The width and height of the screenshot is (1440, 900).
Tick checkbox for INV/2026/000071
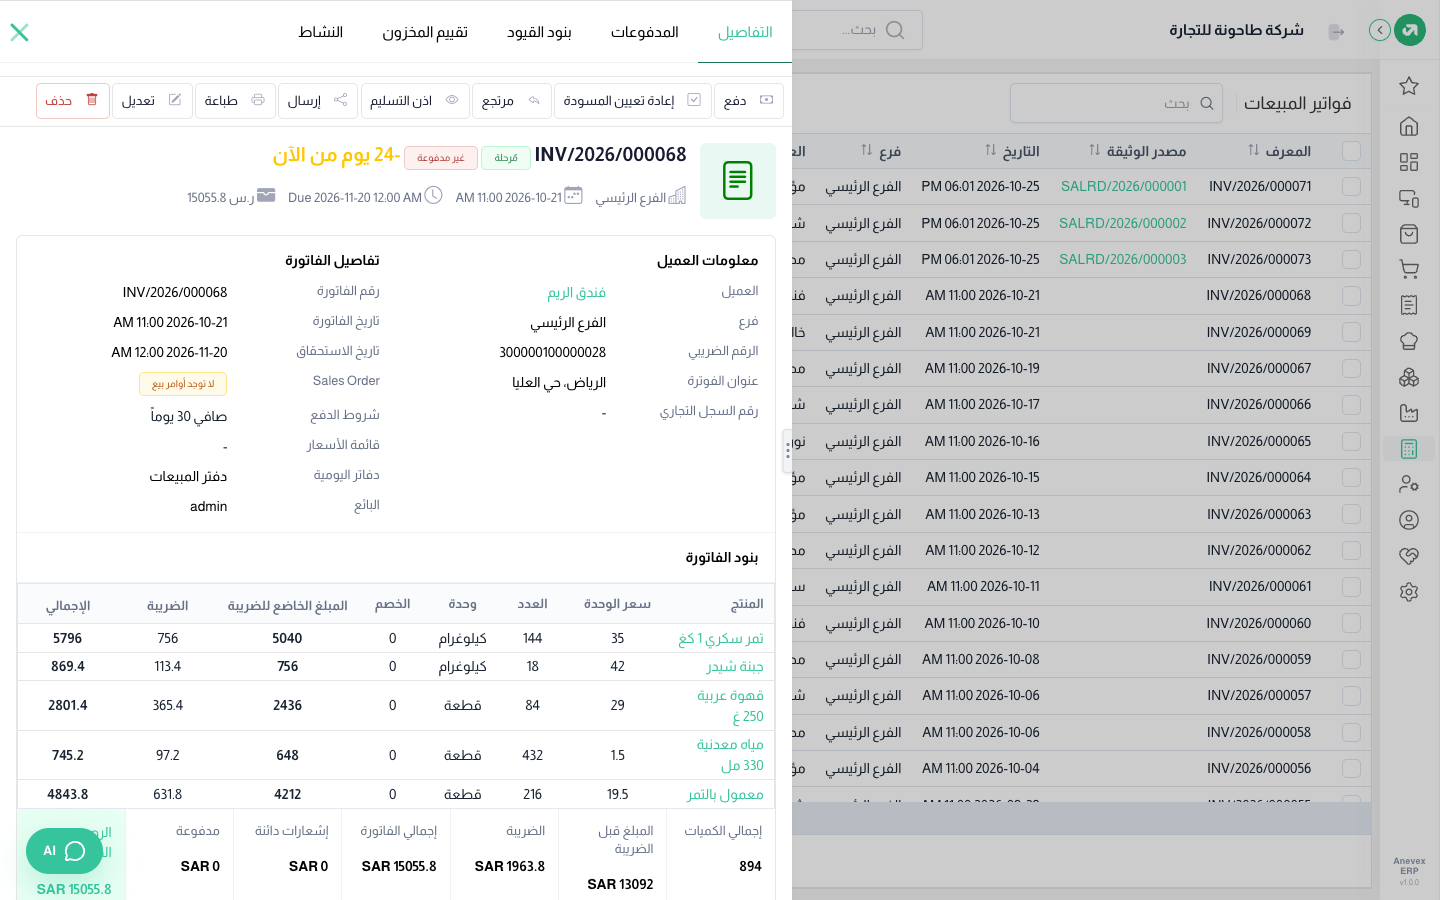pos(1352,186)
